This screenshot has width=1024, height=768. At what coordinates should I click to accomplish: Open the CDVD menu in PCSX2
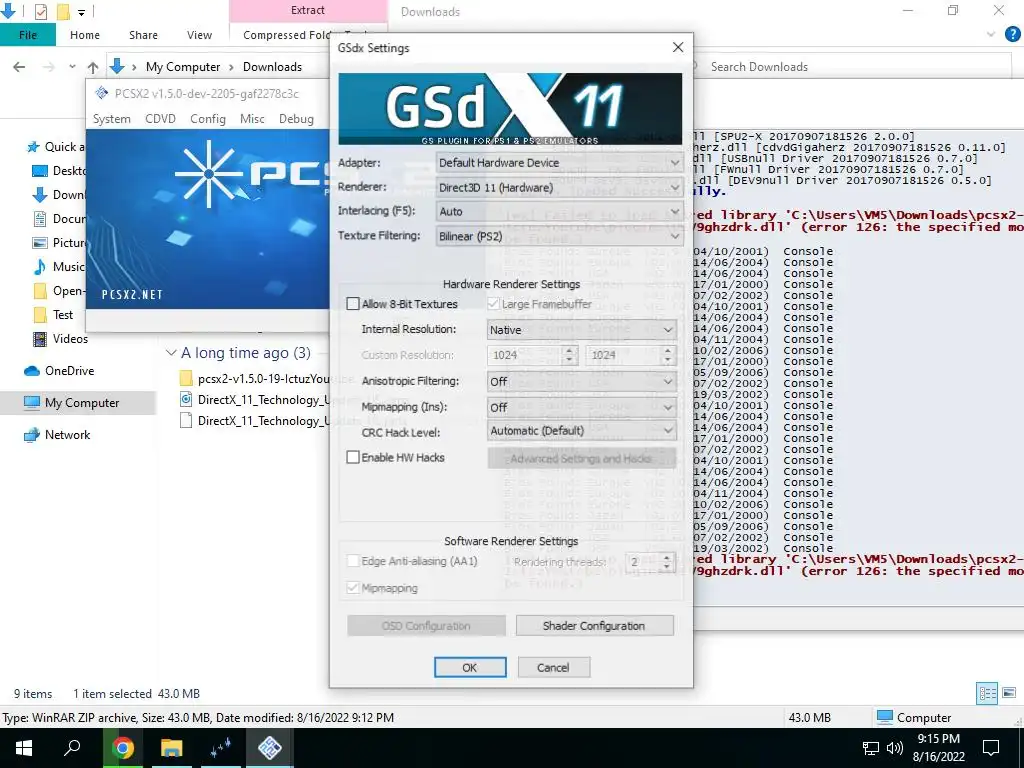160,119
